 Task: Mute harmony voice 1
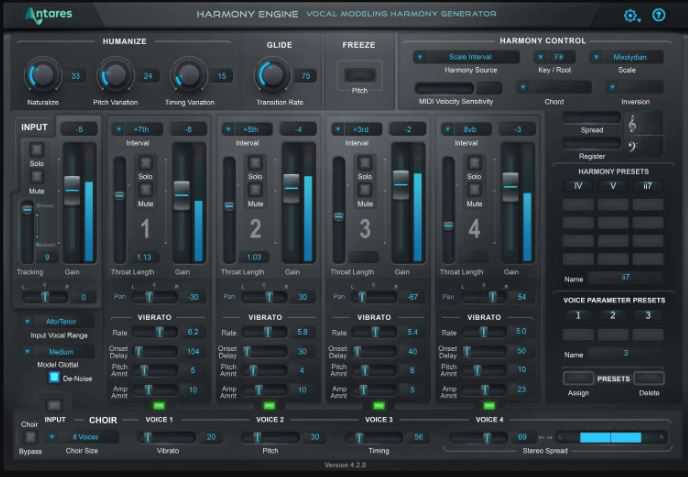(x=145, y=190)
